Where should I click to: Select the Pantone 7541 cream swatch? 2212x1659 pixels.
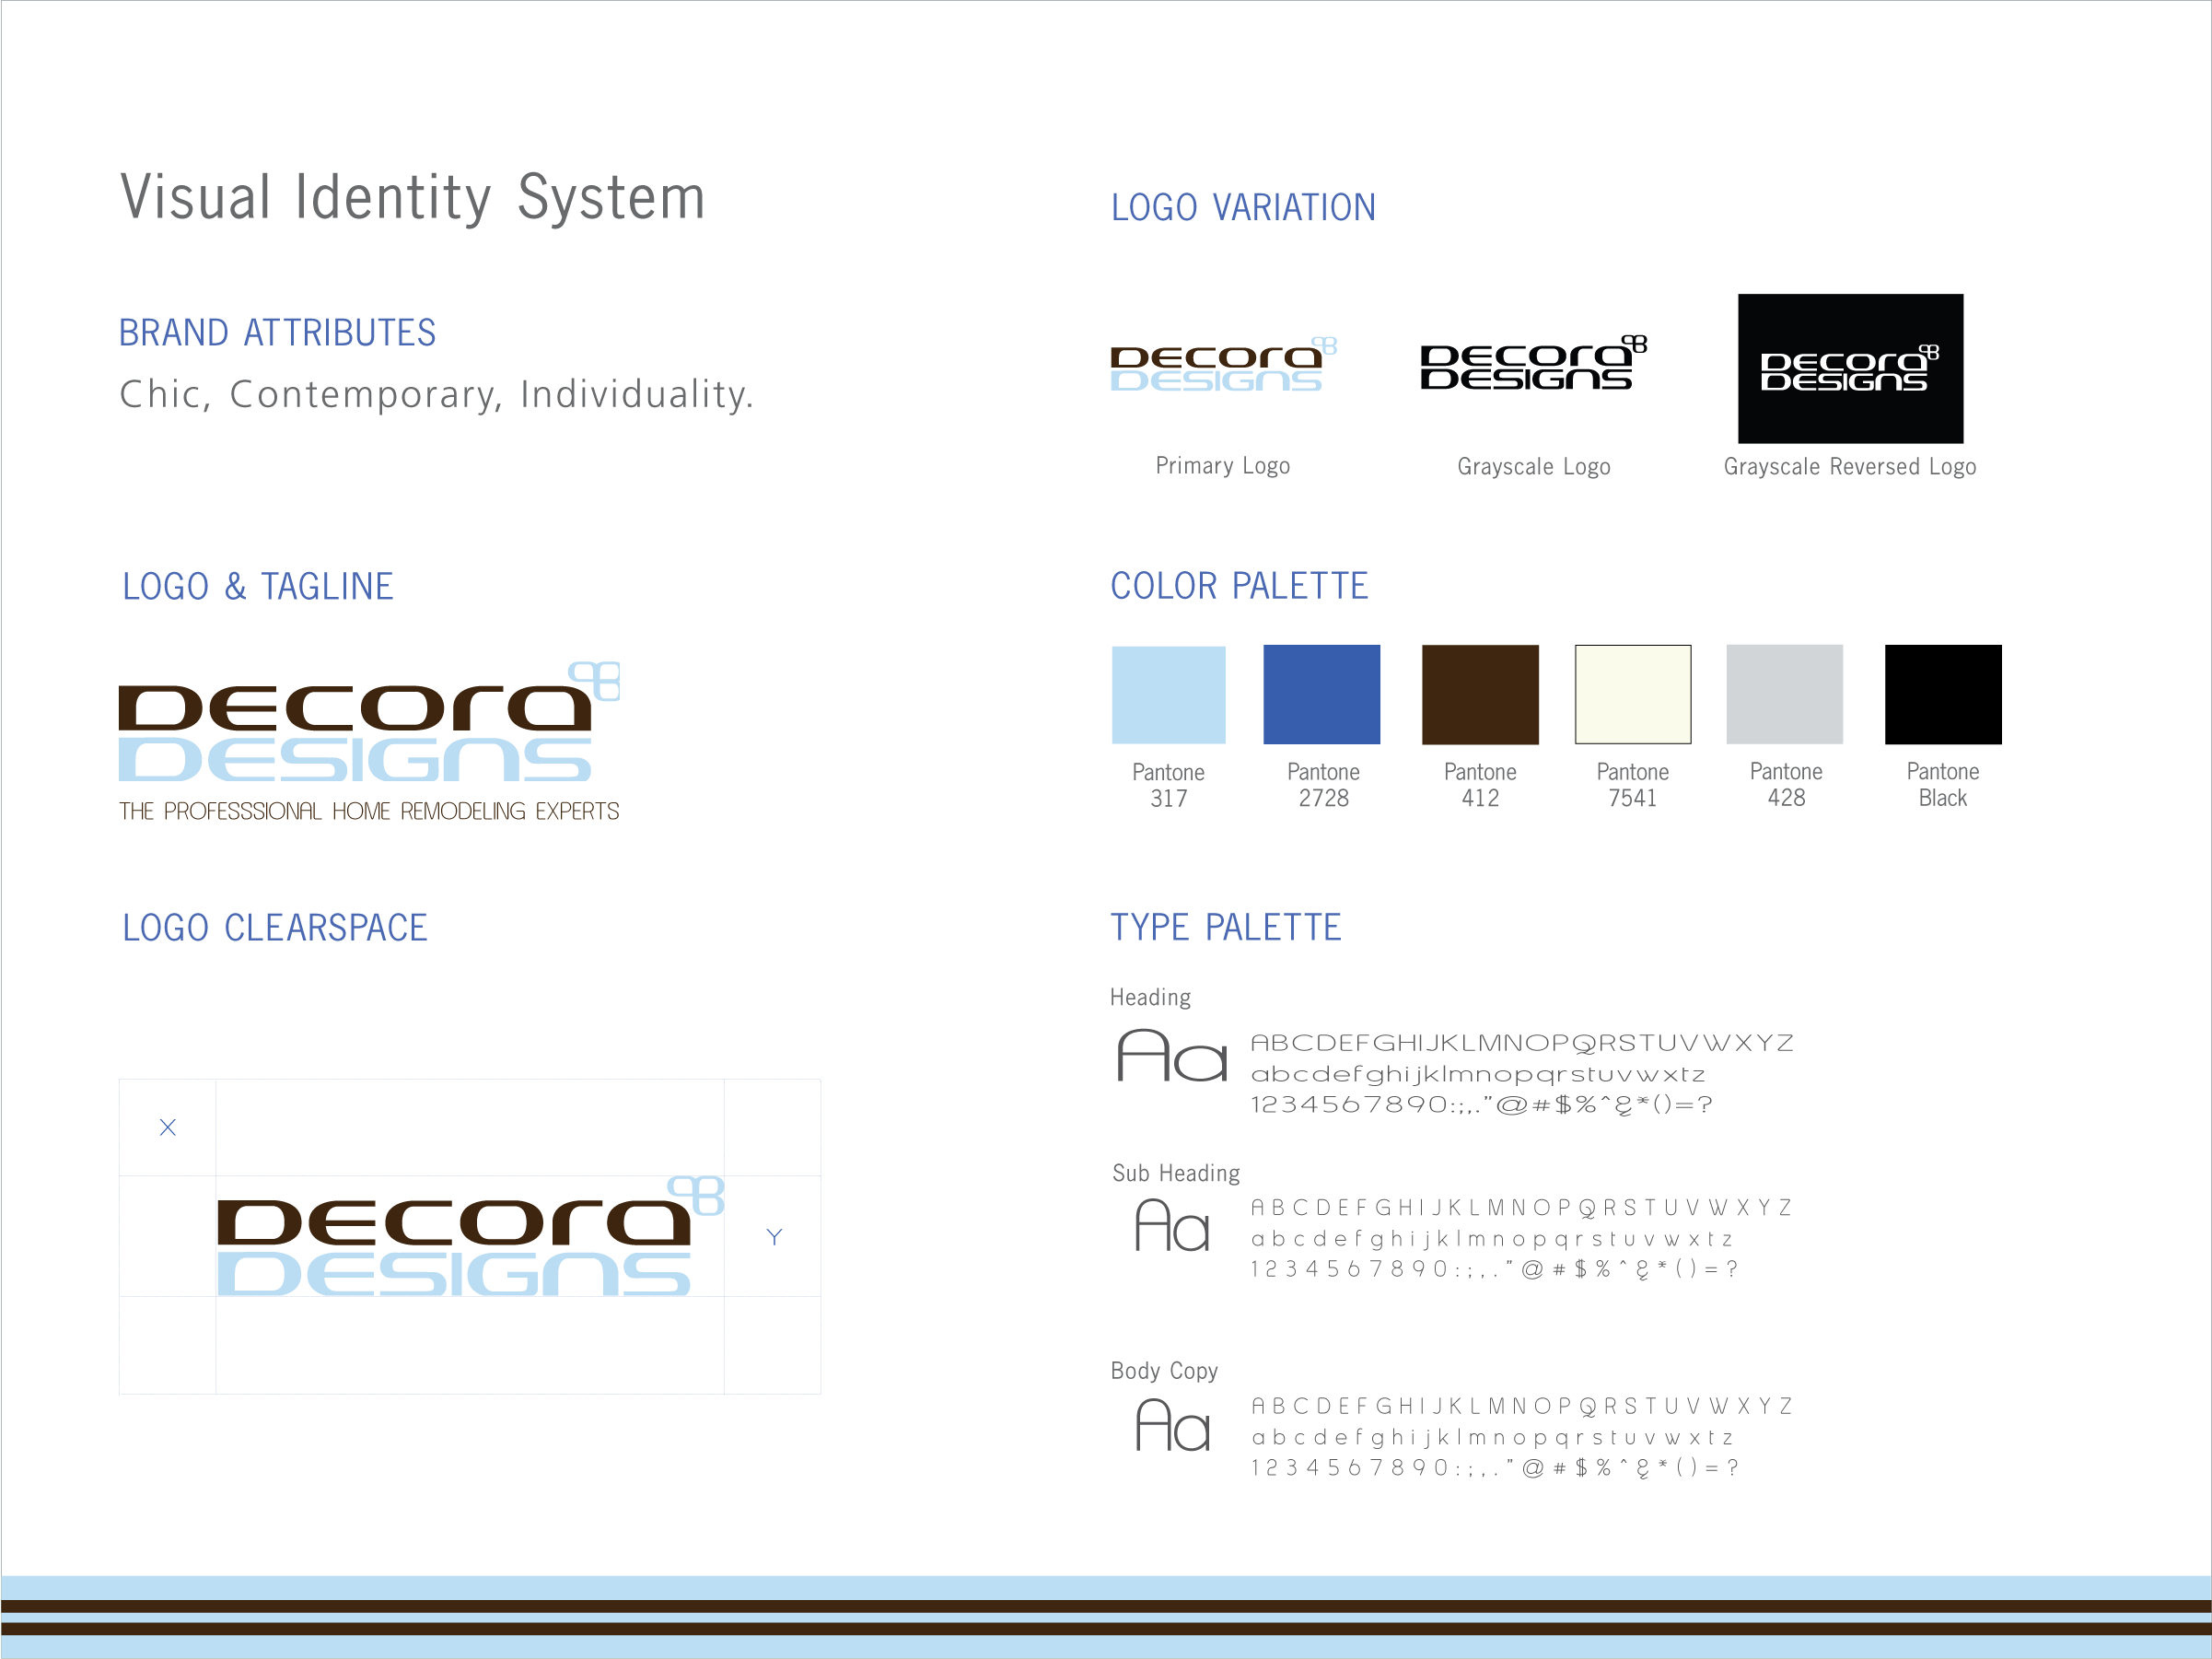(1632, 695)
